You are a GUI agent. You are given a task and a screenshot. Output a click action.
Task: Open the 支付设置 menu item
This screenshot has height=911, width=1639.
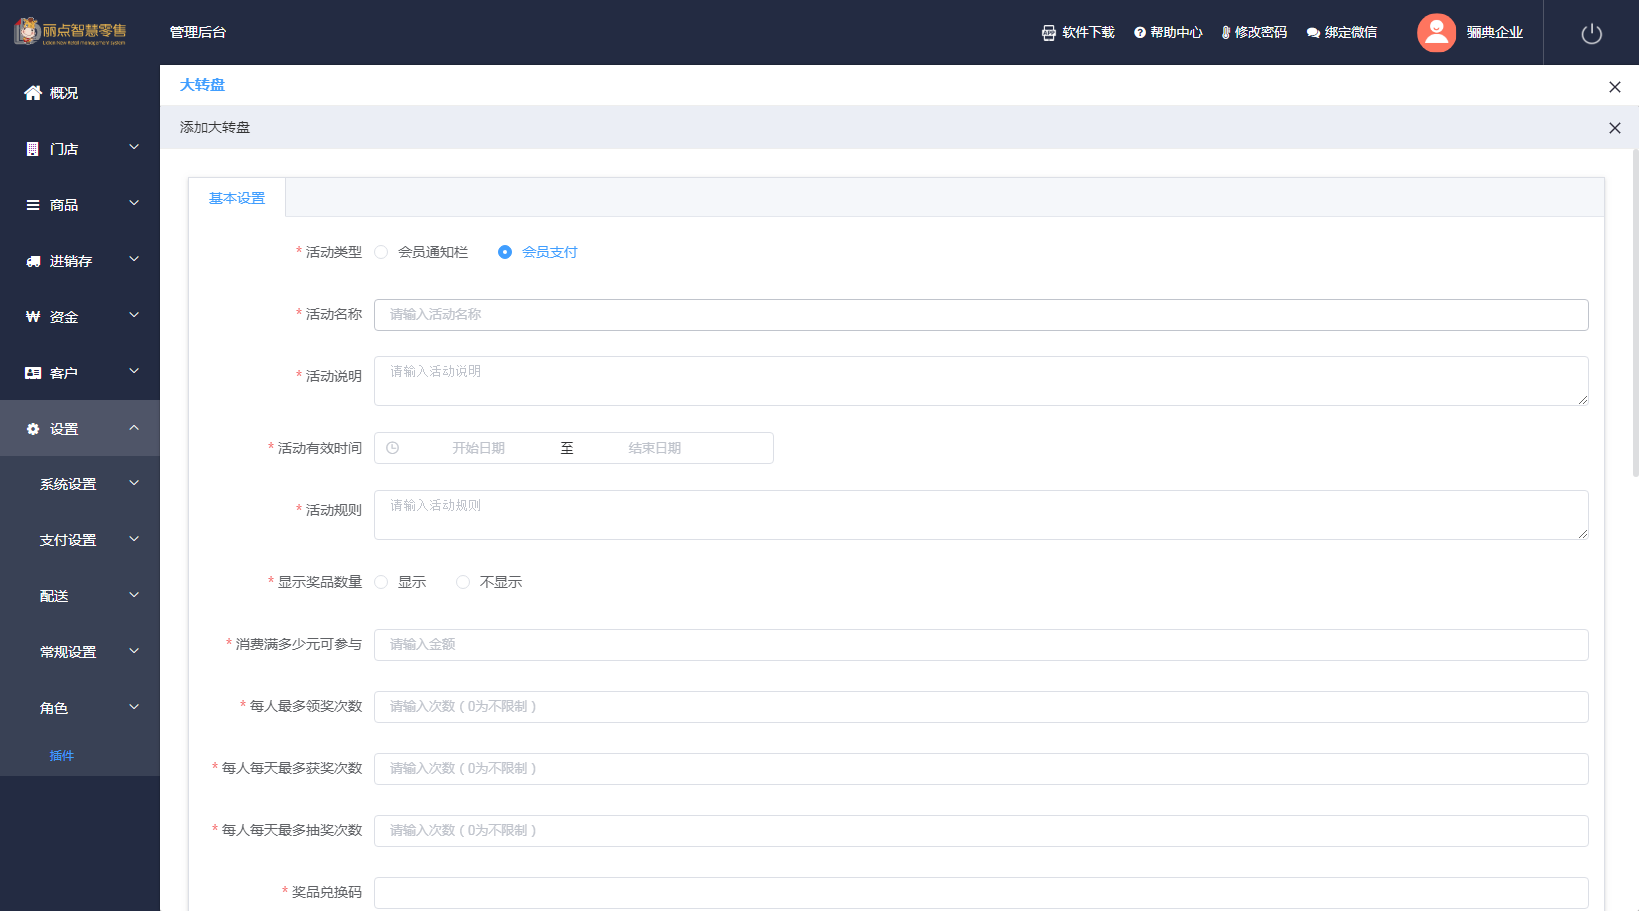(x=68, y=540)
